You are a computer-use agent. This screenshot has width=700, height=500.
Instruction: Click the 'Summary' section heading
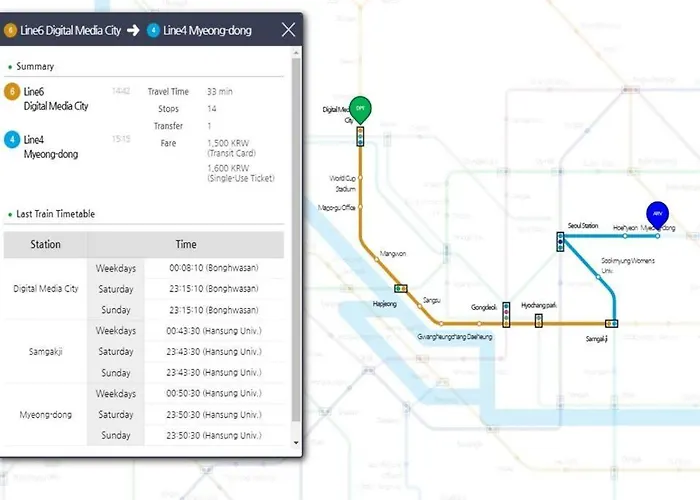point(35,67)
